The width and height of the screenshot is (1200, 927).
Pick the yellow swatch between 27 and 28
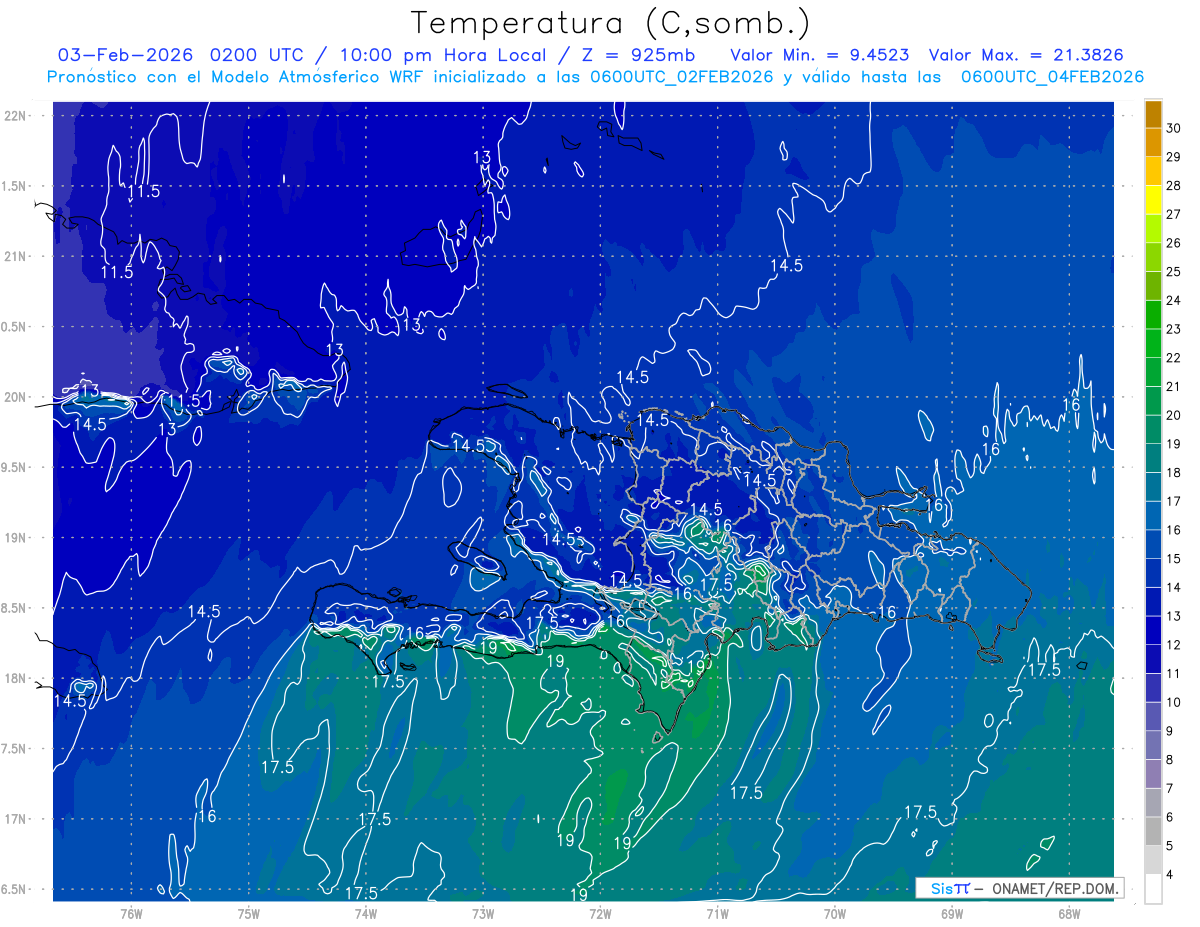(1153, 200)
